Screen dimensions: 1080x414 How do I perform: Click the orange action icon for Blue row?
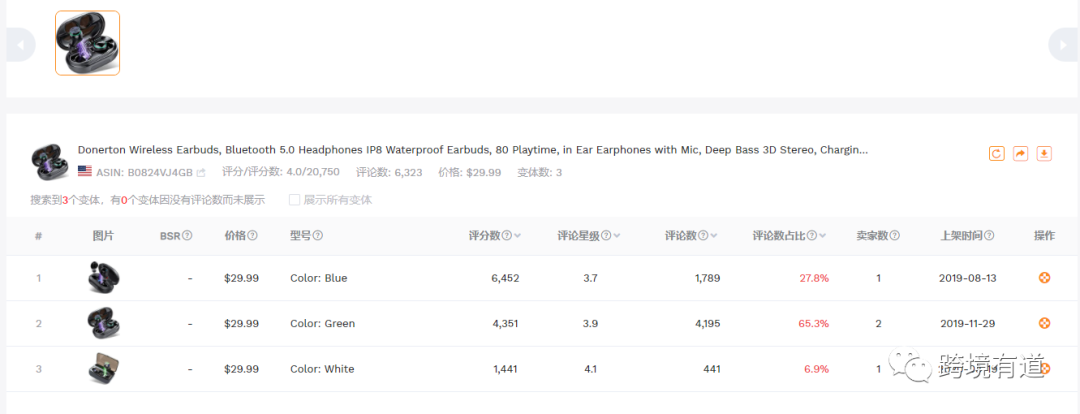(x=1044, y=278)
